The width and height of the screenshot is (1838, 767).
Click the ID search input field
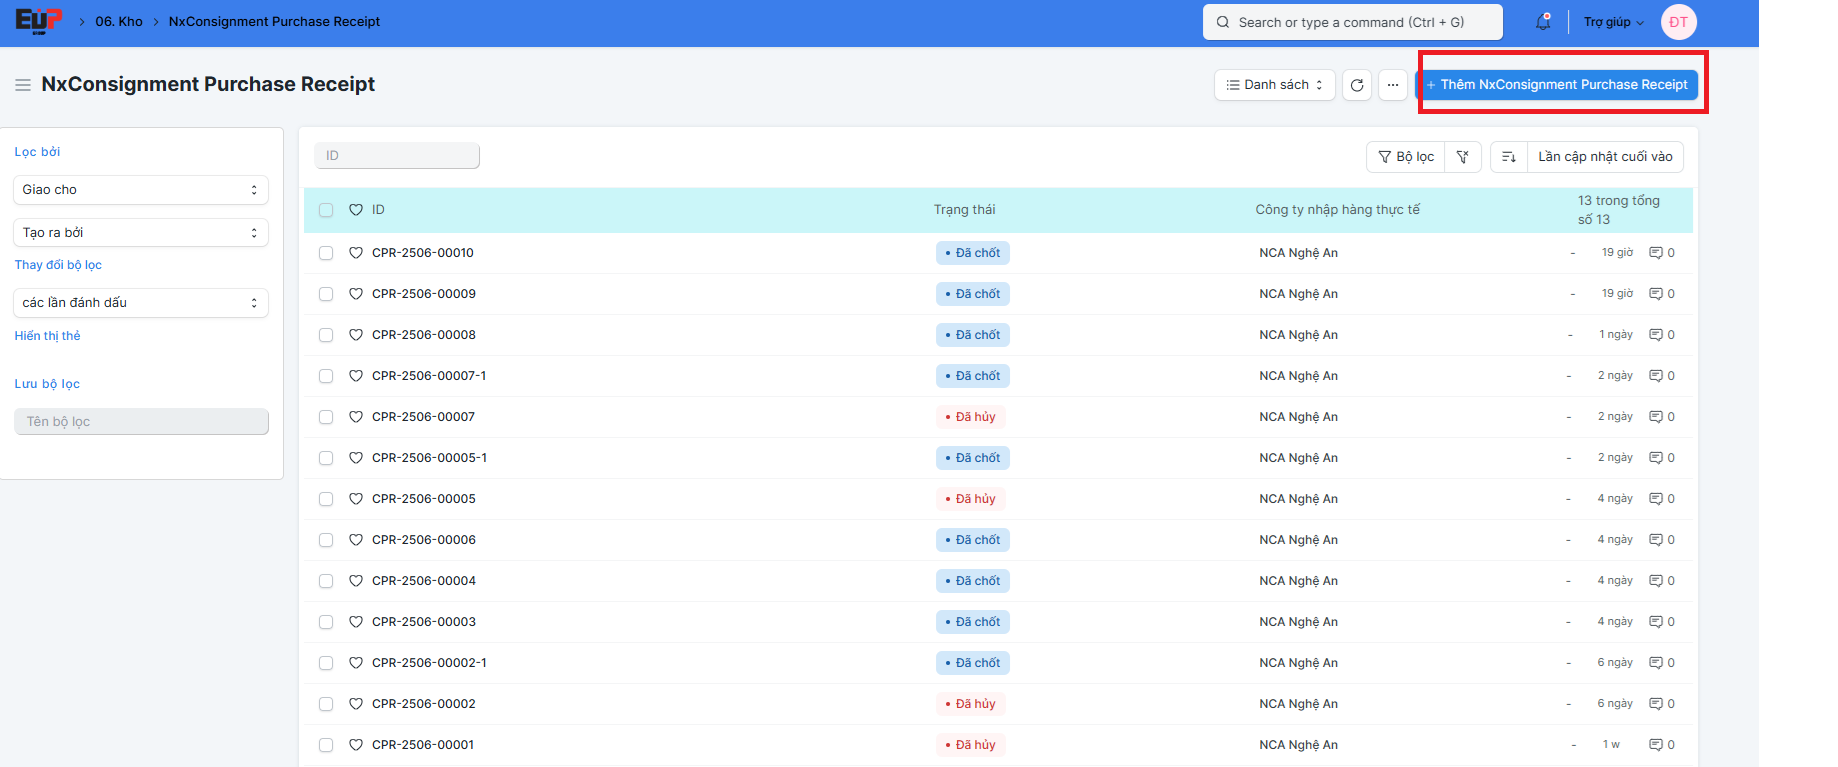[397, 156]
